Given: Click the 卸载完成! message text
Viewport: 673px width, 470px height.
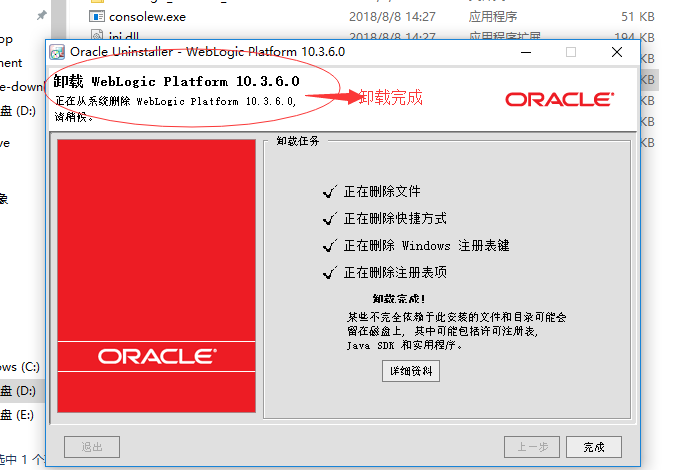Looking at the screenshot, I should coord(399,298).
